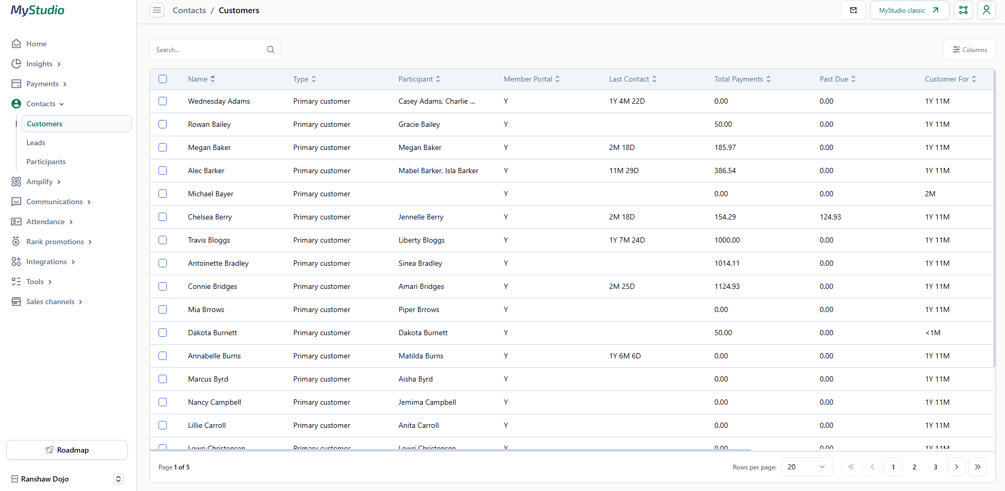1005x491 pixels.
Task: Click the Tools icon in sidebar
Action: click(16, 281)
